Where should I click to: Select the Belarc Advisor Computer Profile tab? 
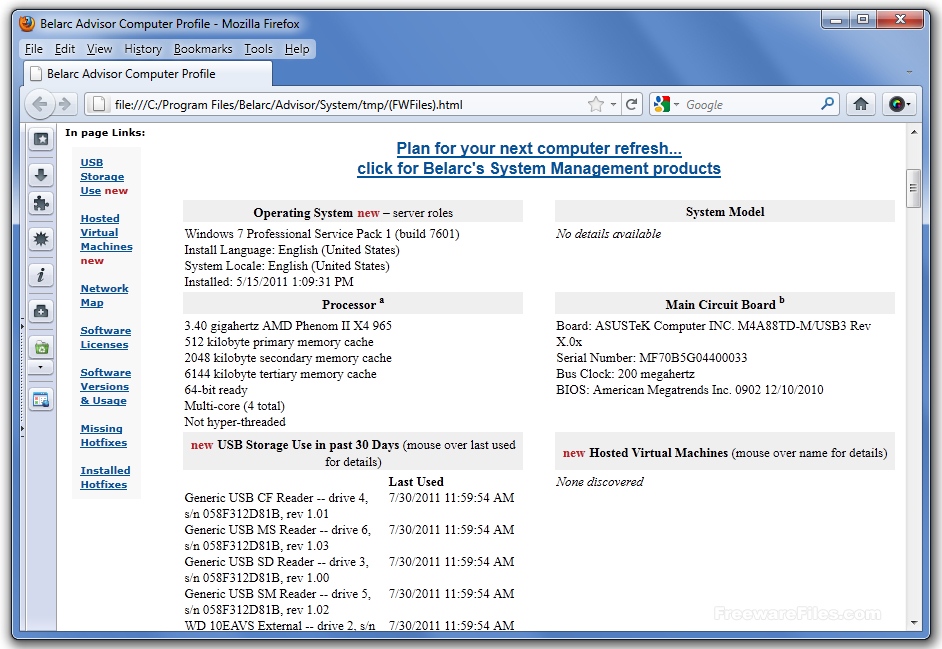148,74
